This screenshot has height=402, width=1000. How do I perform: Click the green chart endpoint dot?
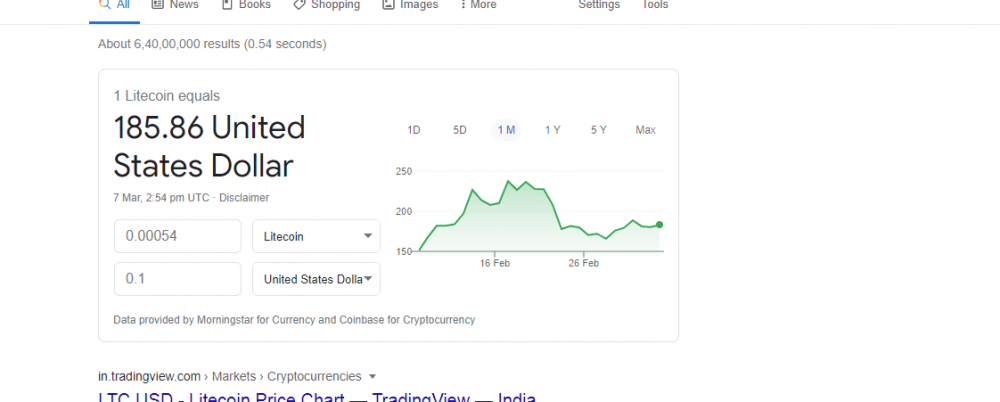[660, 224]
